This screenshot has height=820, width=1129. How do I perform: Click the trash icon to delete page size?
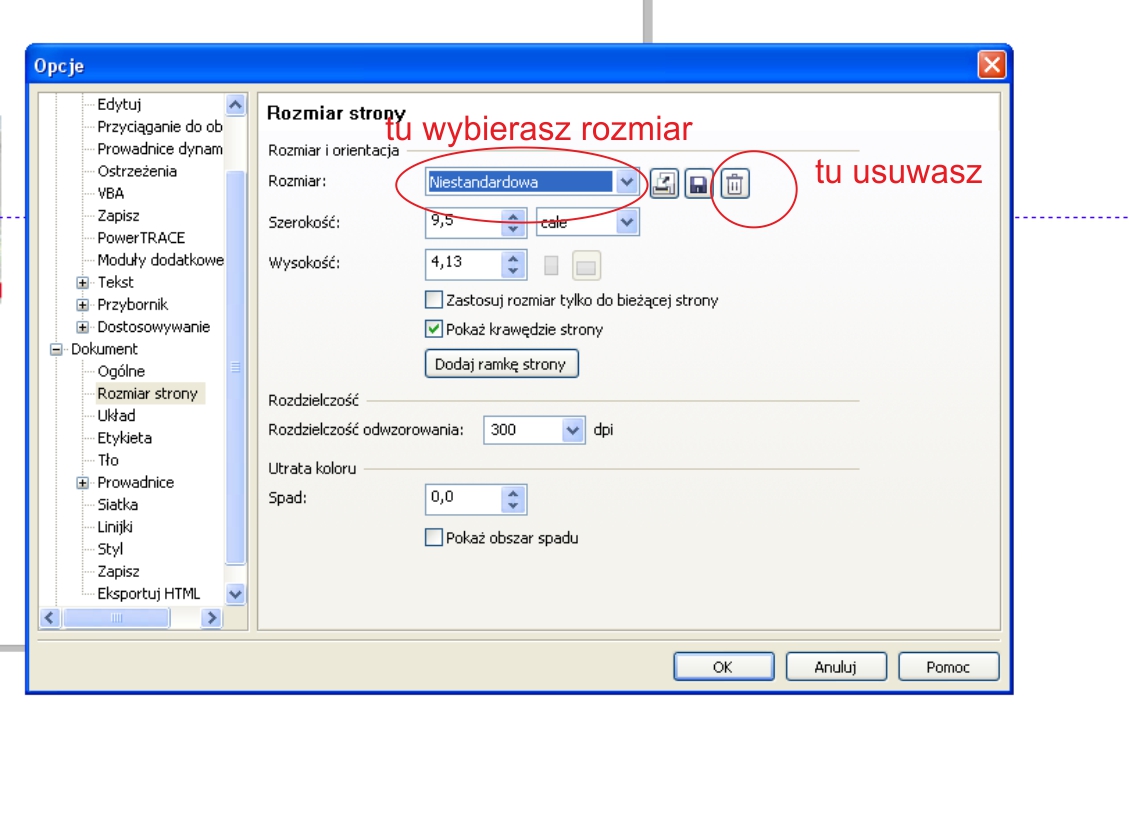735,183
